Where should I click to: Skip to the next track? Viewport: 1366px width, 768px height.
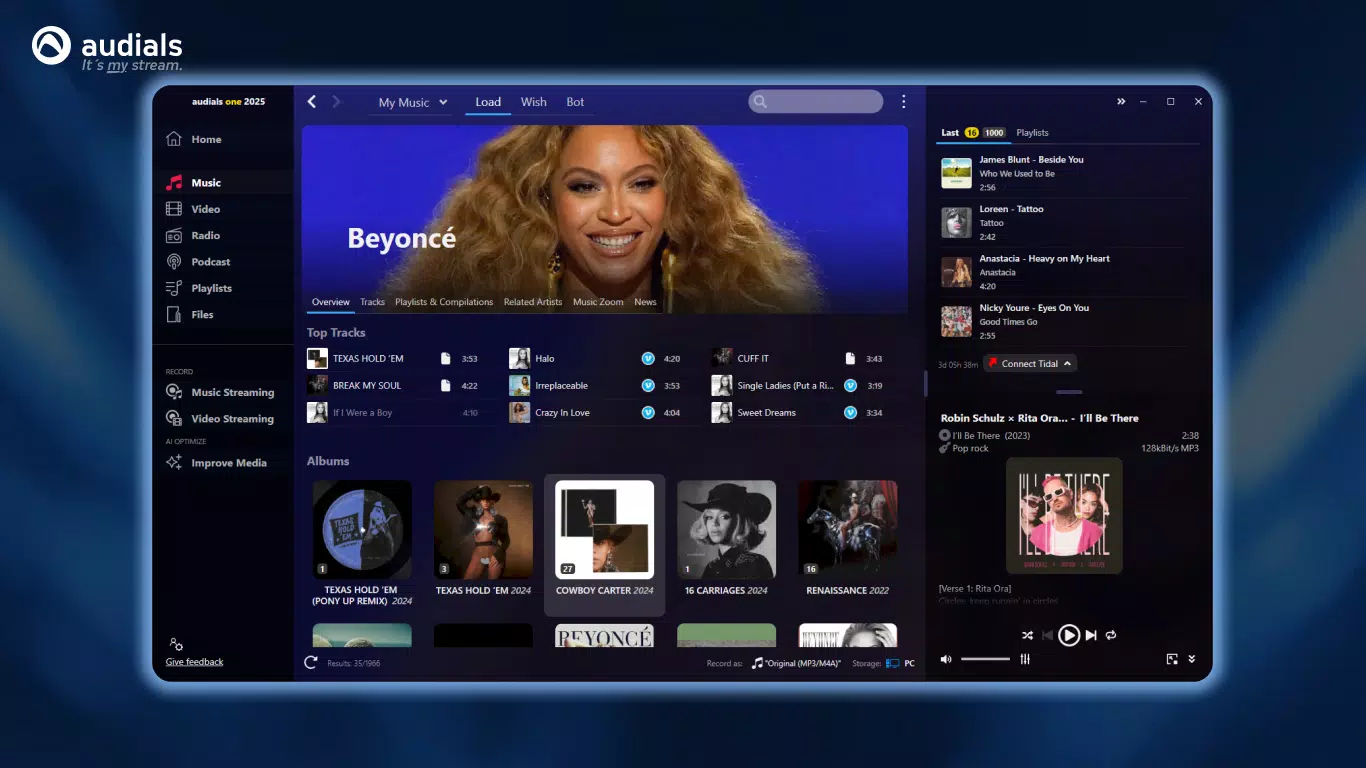1092,635
